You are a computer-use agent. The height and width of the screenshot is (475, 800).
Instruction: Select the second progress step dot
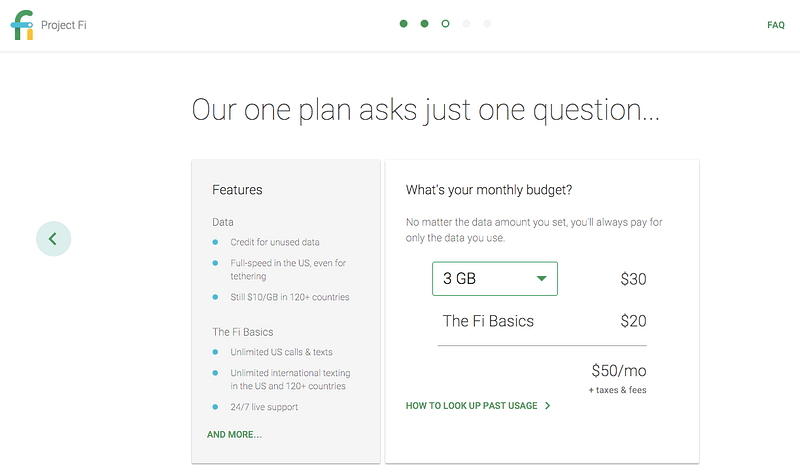(424, 23)
